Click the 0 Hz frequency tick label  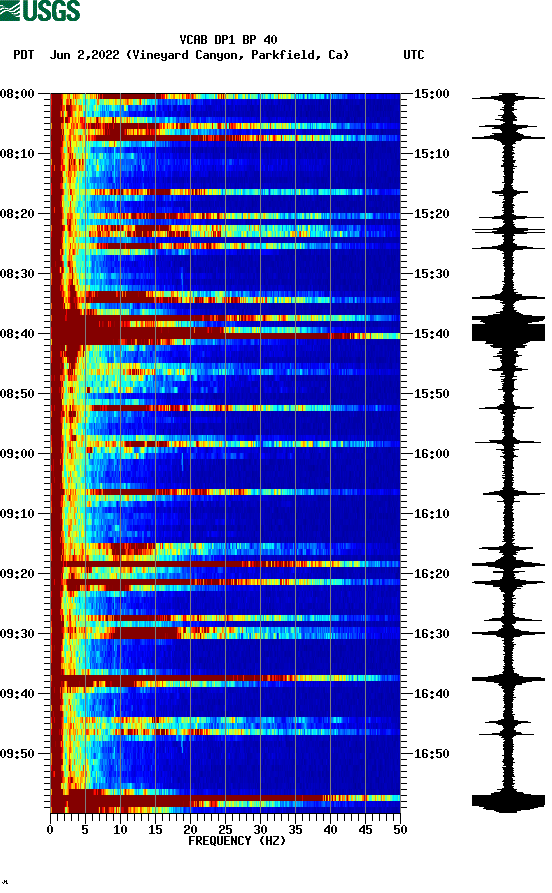click(50, 830)
